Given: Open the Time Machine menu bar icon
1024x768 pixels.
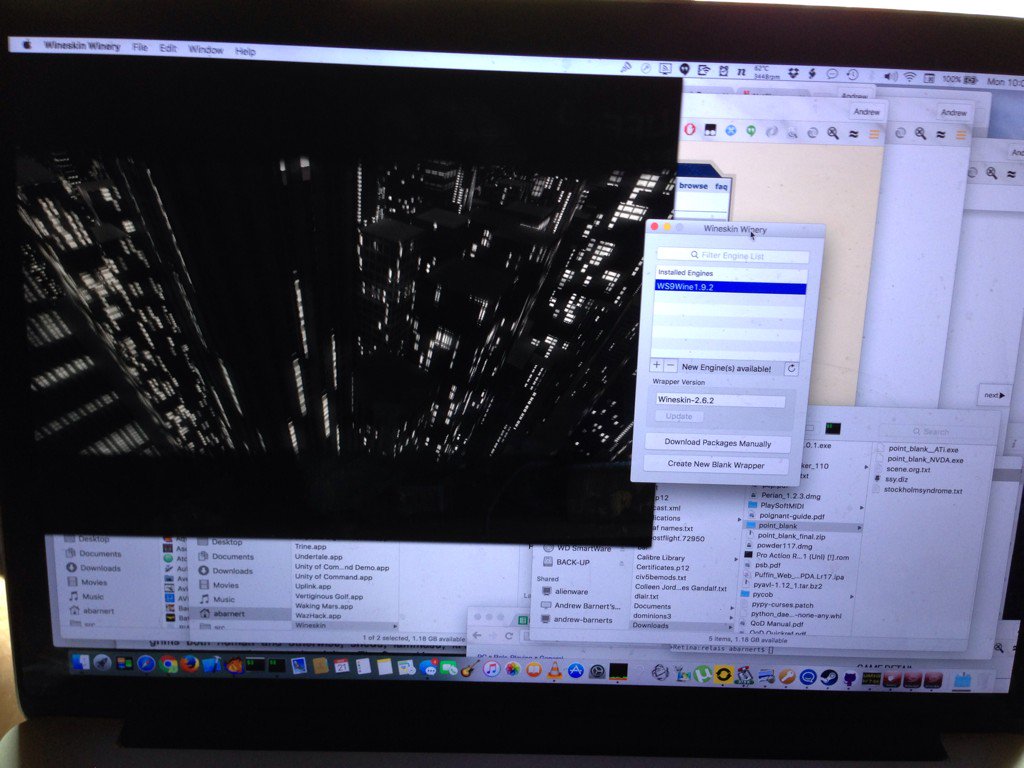Looking at the screenshot, I should 852,75.
